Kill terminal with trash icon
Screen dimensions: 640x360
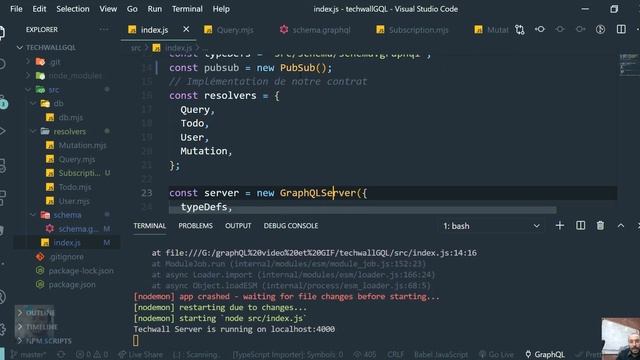tap(600, 226)
